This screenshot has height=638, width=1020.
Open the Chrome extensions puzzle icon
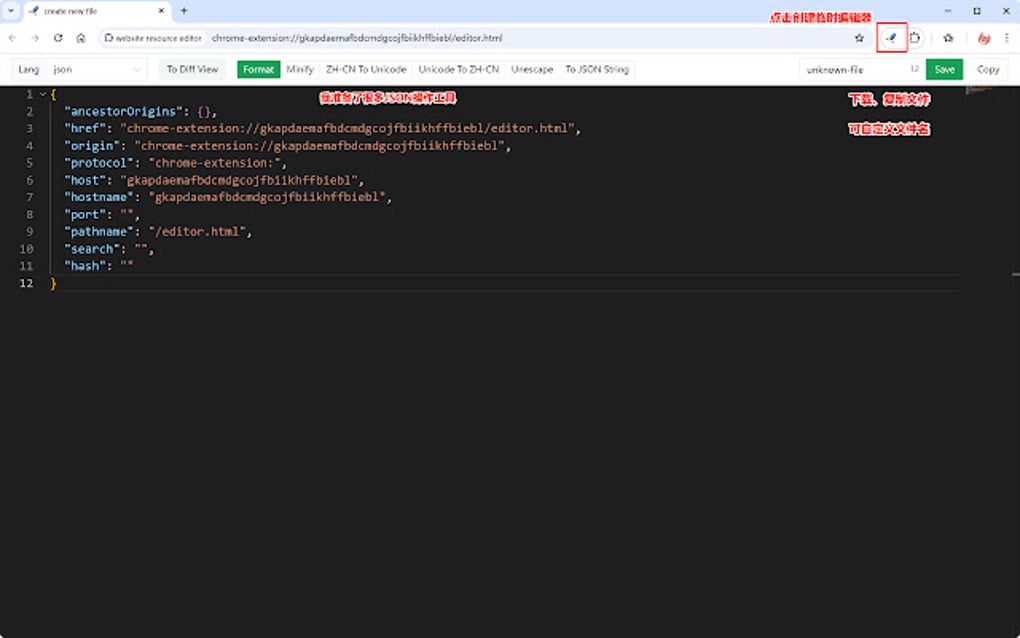coord(914,37)
